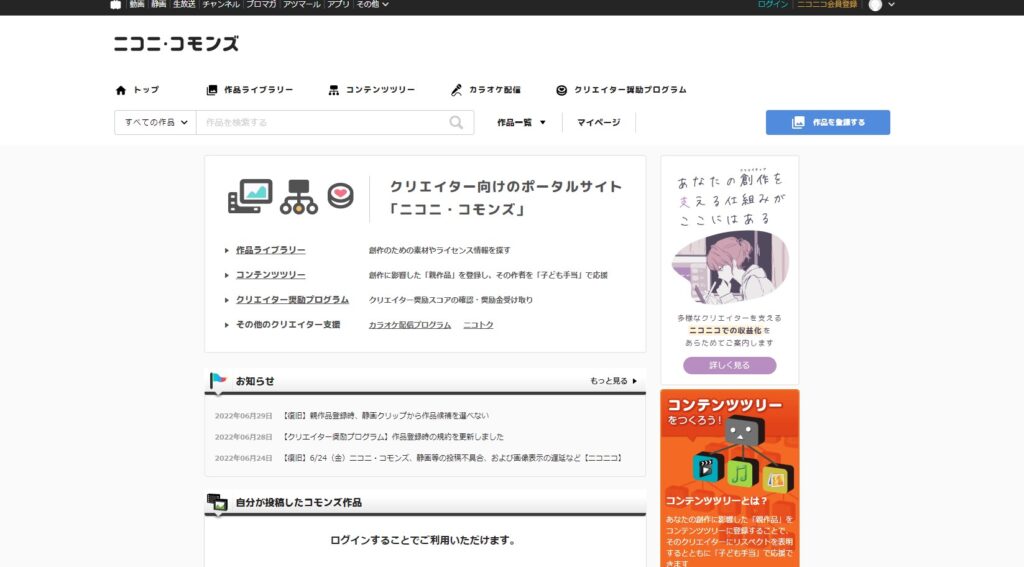Click the ニコニ・コモンズ logo

click(176, 44)
